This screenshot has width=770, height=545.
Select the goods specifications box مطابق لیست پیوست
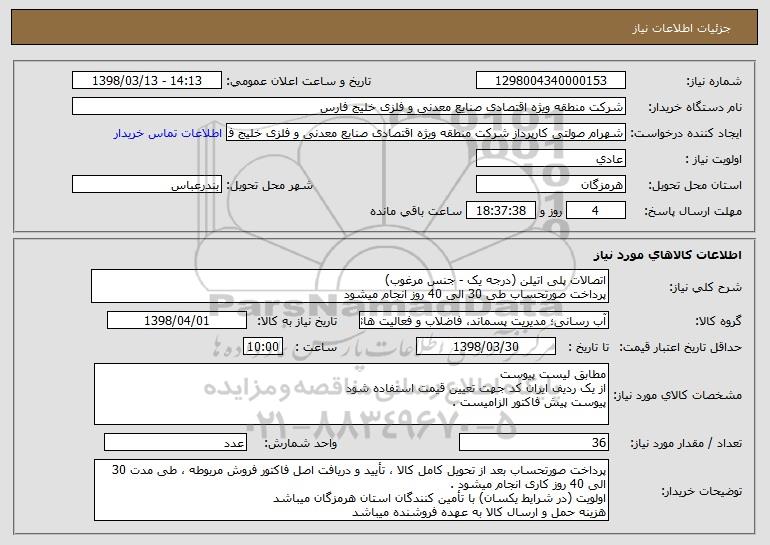[351, 394]
